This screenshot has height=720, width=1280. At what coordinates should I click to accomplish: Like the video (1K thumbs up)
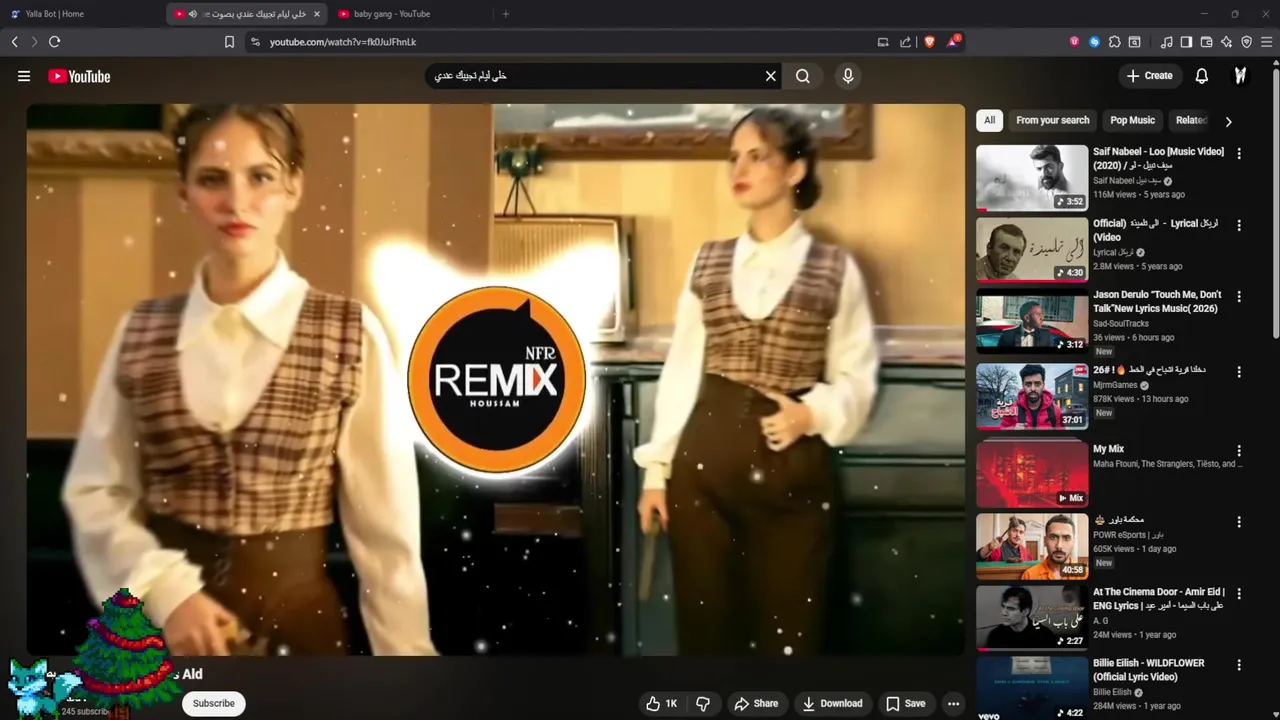click(x=663, y=703)
